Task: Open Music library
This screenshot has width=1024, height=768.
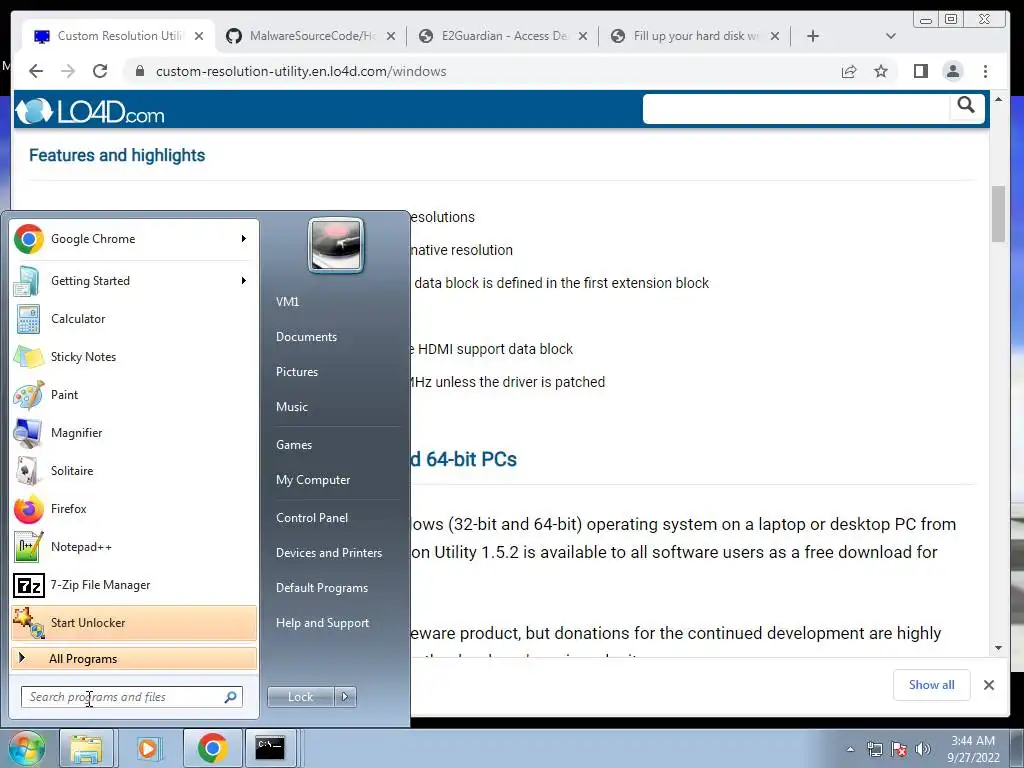Action: tap(292, 407)
